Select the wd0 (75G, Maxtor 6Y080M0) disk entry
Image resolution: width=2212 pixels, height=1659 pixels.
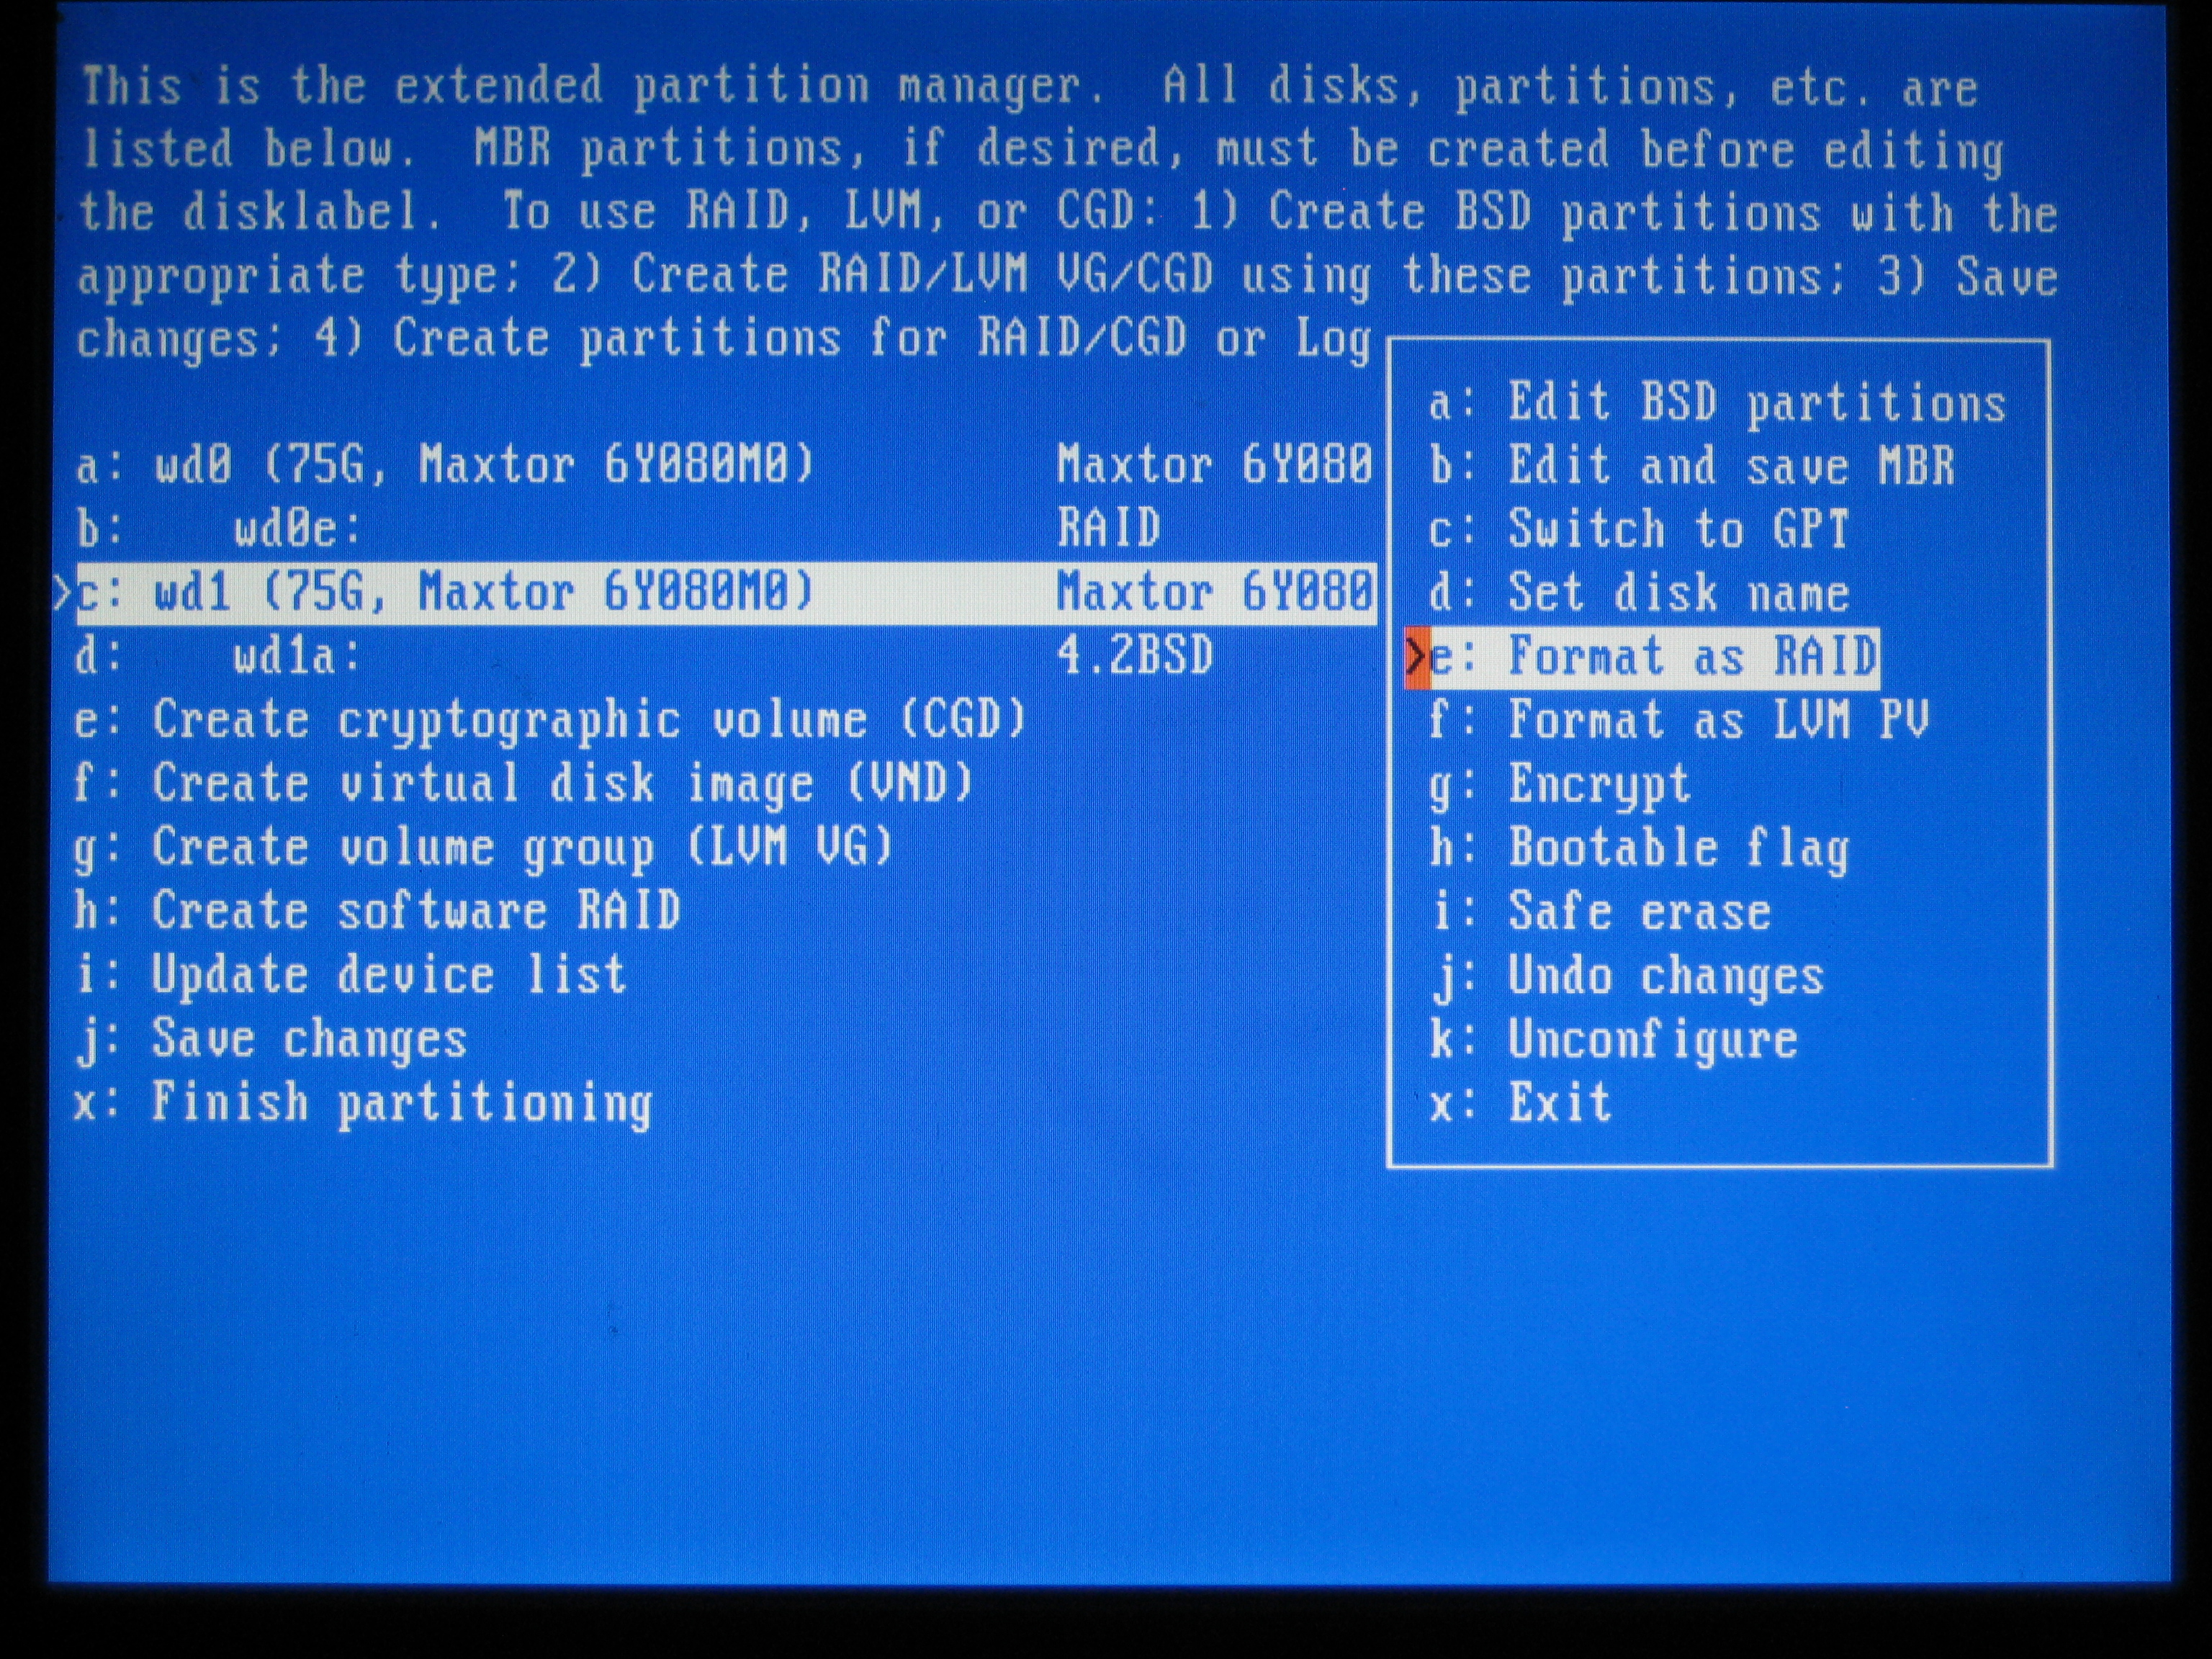pos(725,465)
